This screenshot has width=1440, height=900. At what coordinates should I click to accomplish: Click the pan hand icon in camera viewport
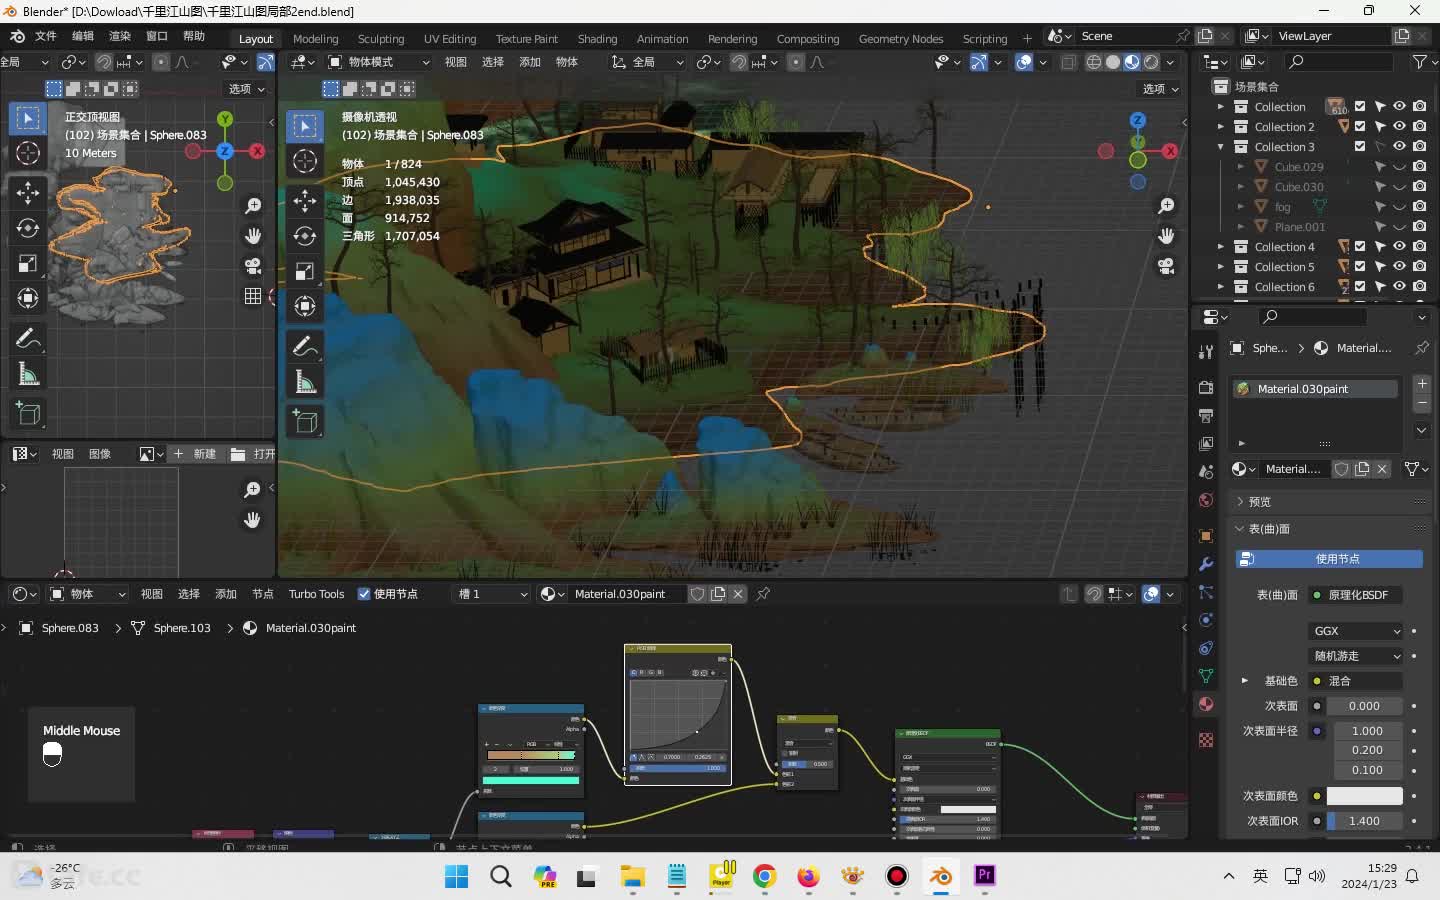[1166, 236]
